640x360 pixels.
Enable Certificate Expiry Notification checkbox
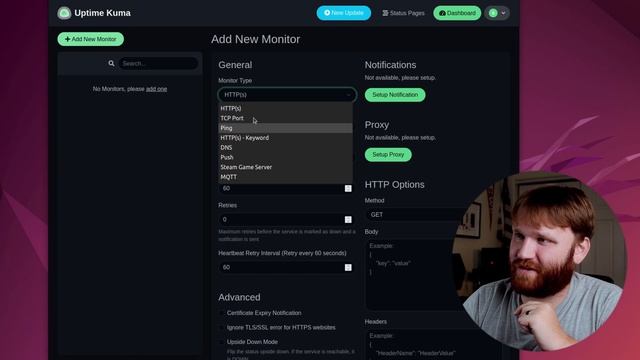[x=222, y=313]
